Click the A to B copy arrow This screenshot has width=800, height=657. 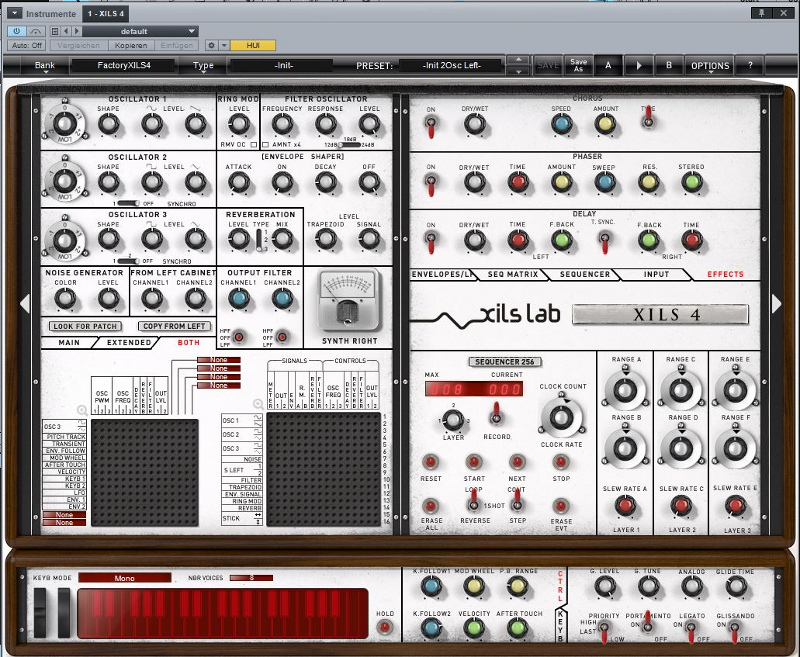pyautogui.click(x=638, y=66)
